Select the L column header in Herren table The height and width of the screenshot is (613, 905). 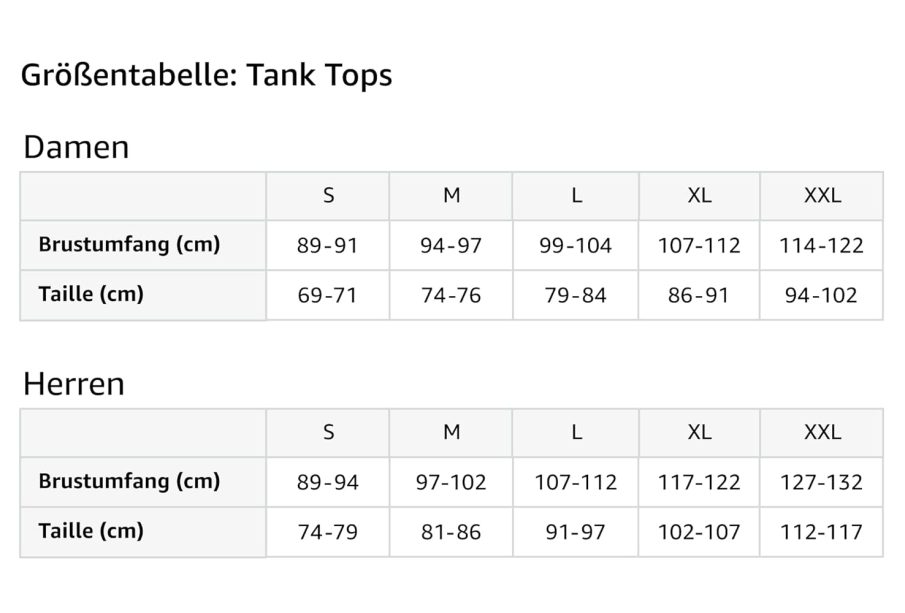click(576, 432)
